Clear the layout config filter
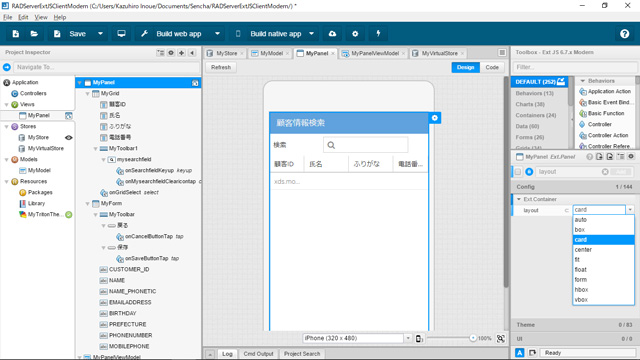This screenshot has height=360, width=640. click(x=605, y=172)
